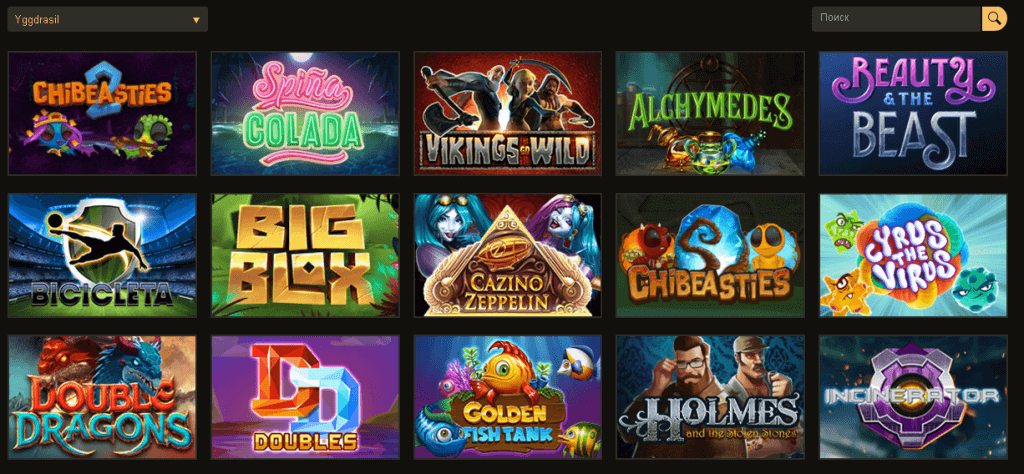Open the Double Dragons game

(x=102, y=397)
